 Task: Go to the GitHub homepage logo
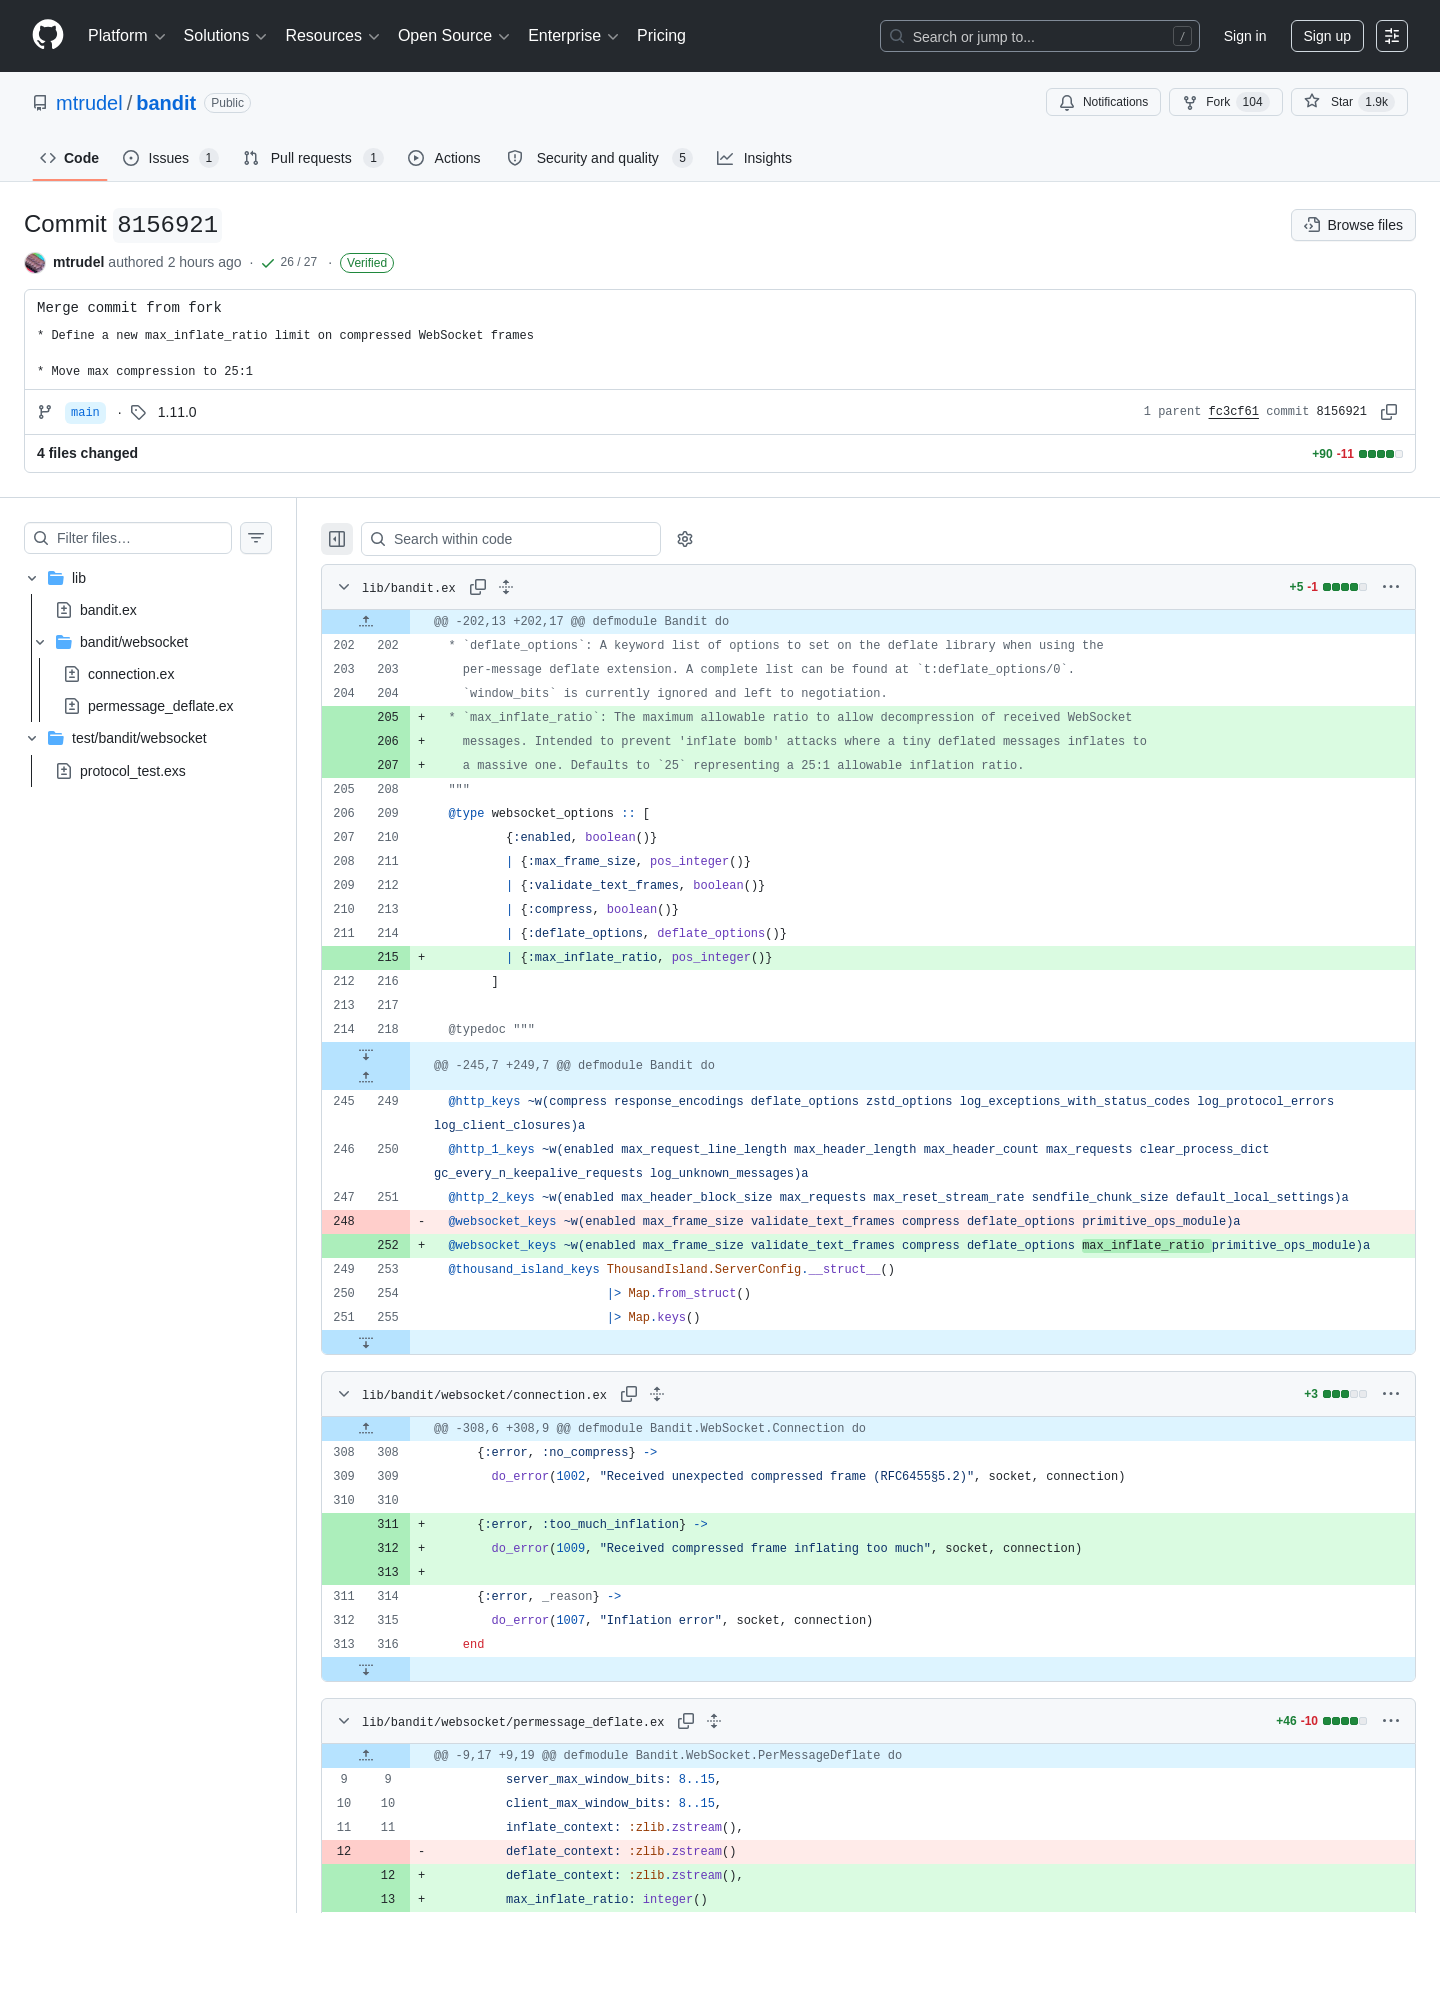(48, 35)
